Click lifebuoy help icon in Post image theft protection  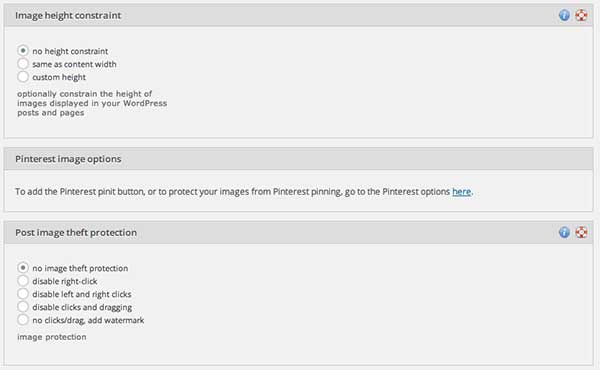[x=581, y=232]
